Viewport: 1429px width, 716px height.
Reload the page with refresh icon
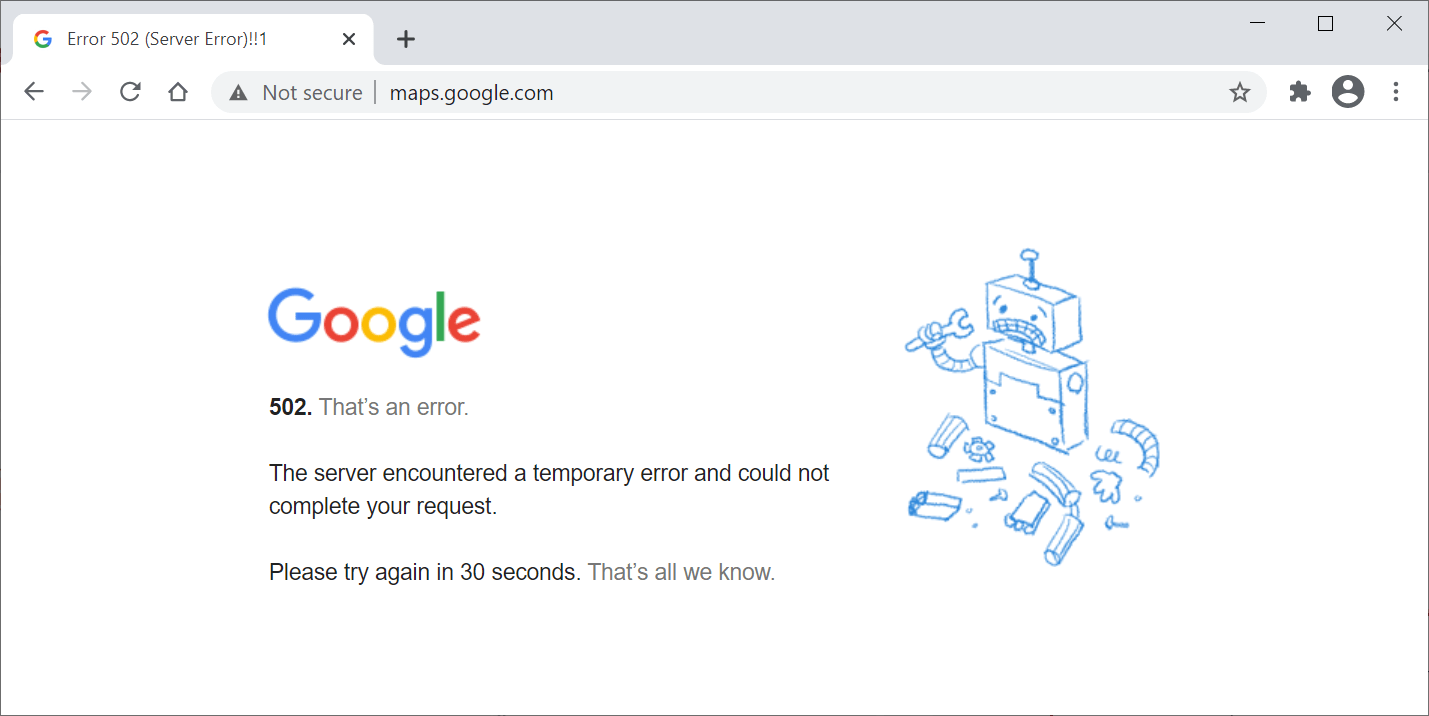[130, 92]
